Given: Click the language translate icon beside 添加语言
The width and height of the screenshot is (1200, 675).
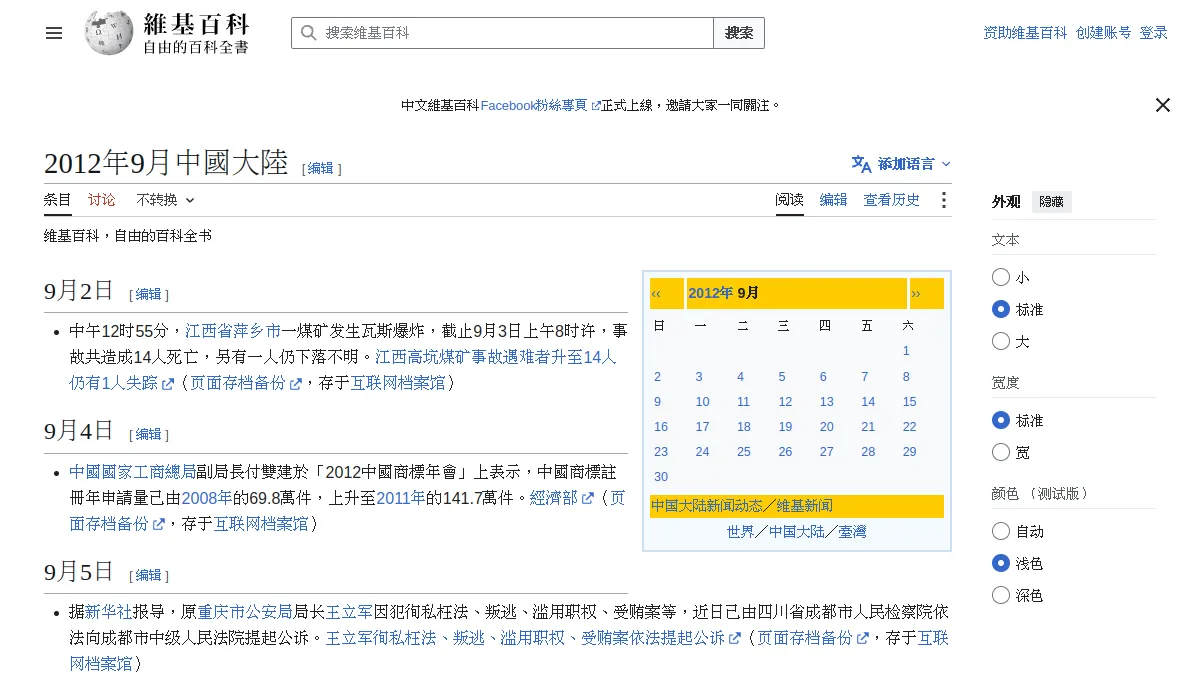Looking at the screenshot, I should point(861,164).
